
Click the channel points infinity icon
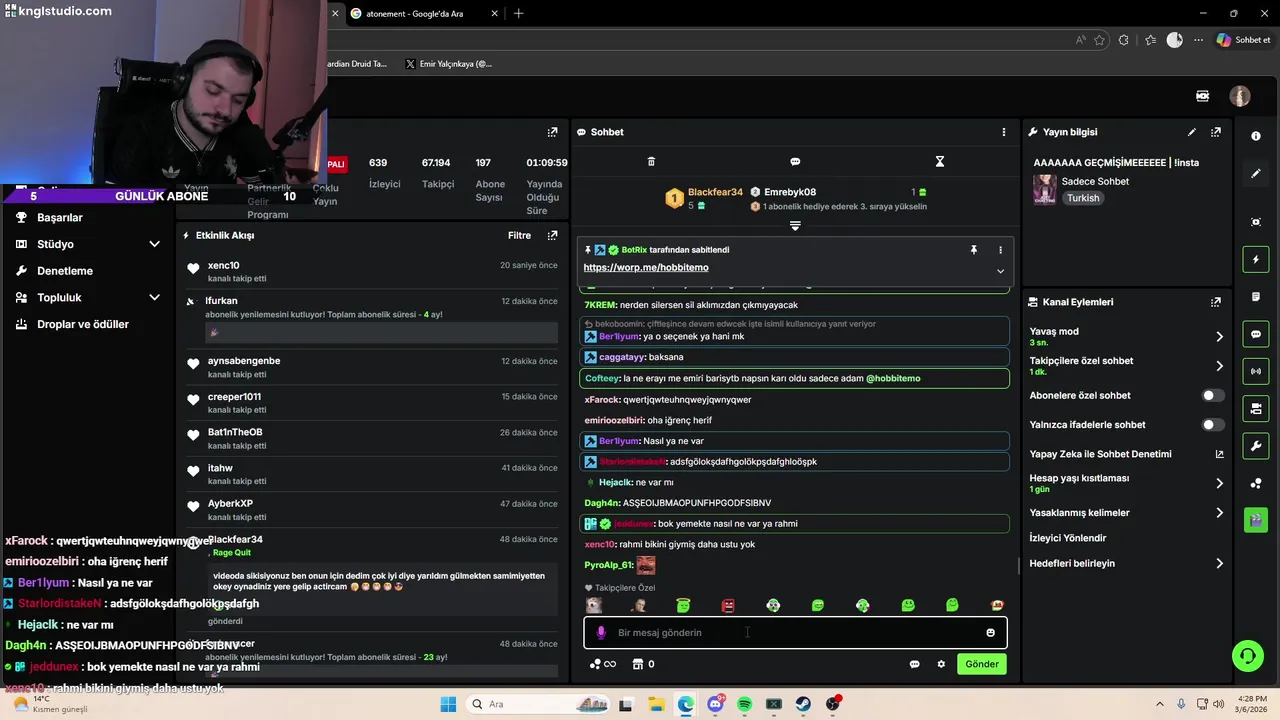point(603,664)
